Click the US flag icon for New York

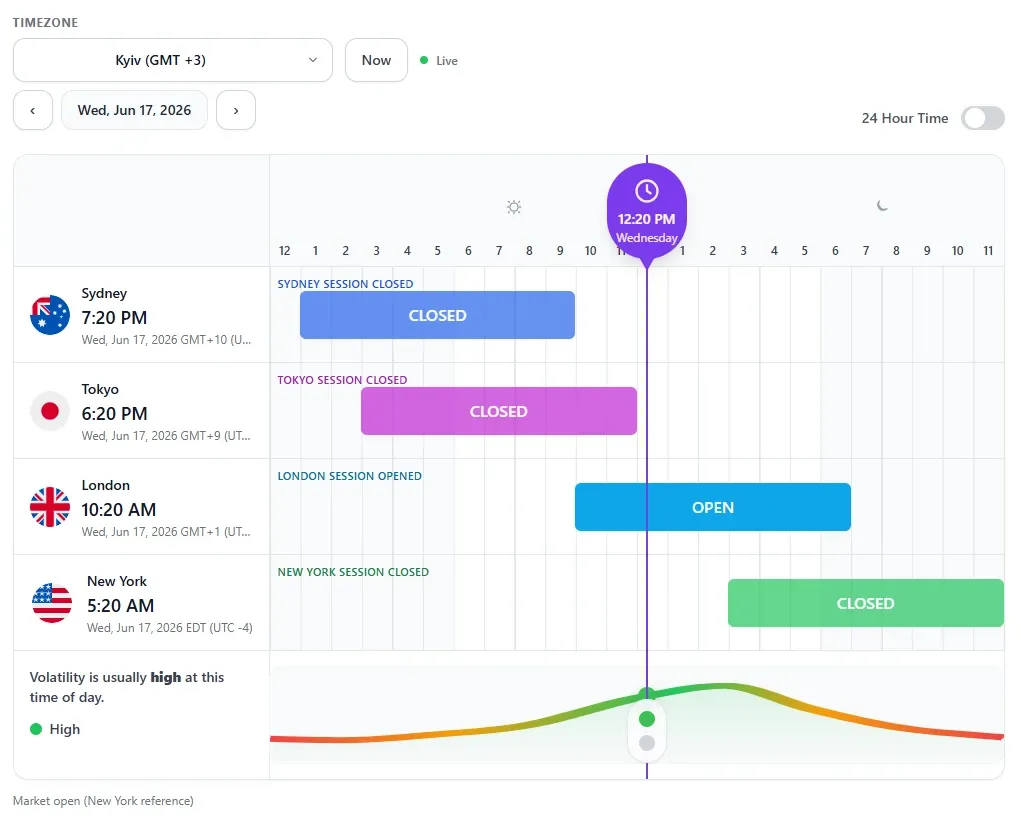point(52,602)
